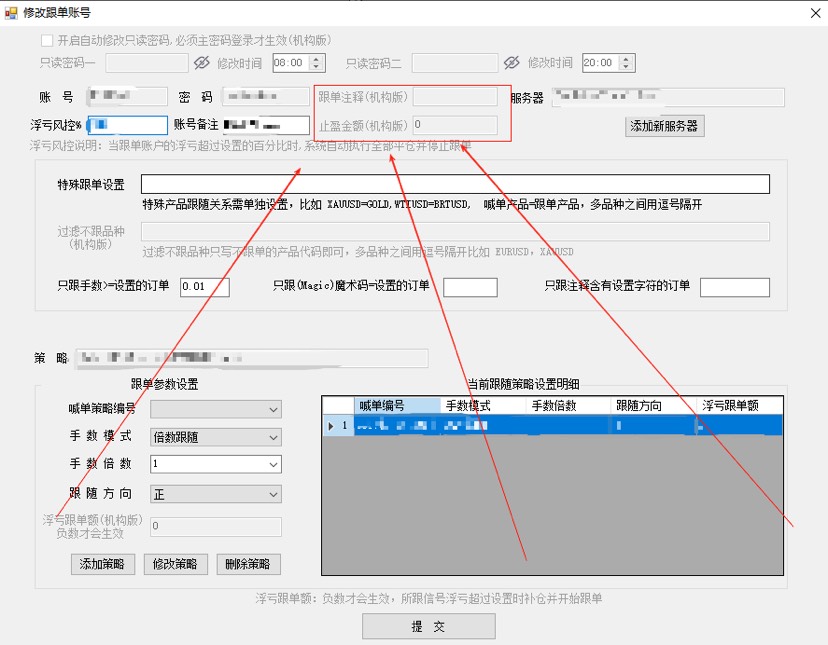Click the 浮亏风控% input field

tap(127, 125)
